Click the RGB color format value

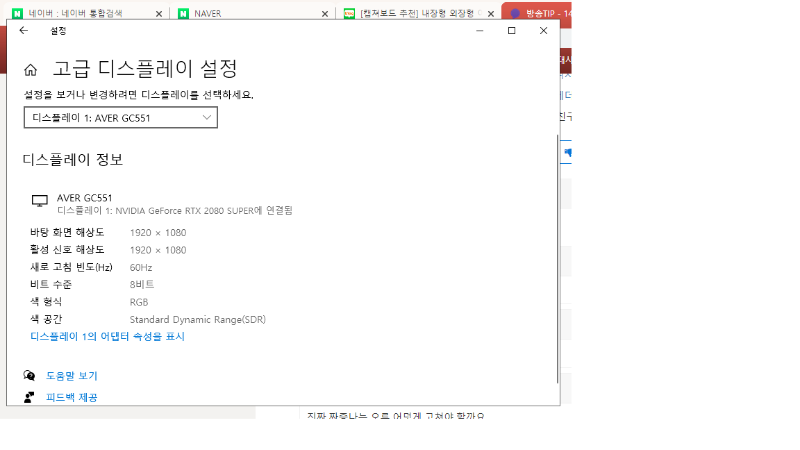(139, 302)
